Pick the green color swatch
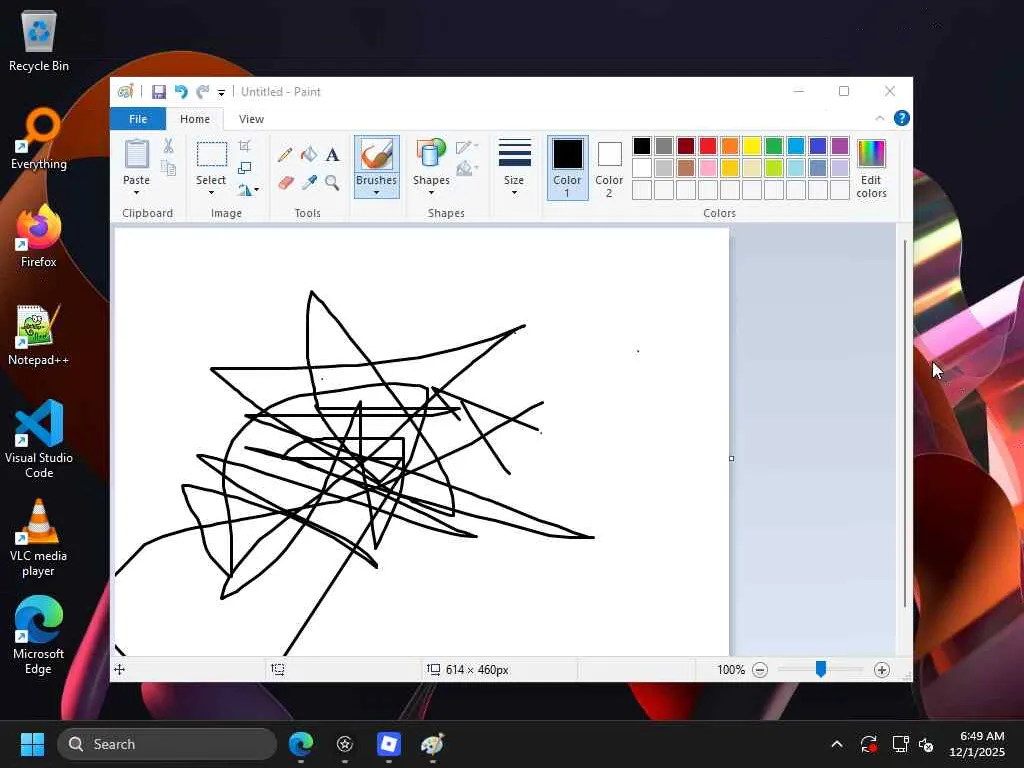The width and height of the screenshot is (1024, 768). tap(774, 146)
